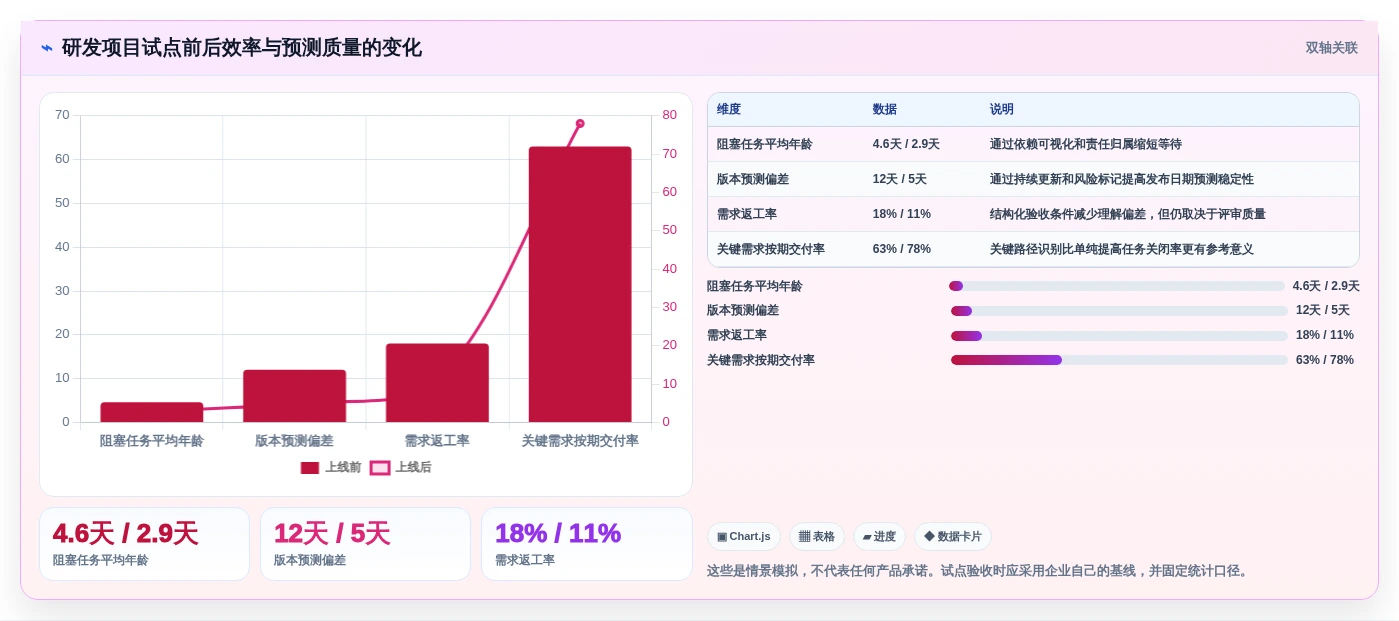Click the 18% / 11% table cell
Viewport: 1399px width, 621px height.
click(x=902, y=214)
